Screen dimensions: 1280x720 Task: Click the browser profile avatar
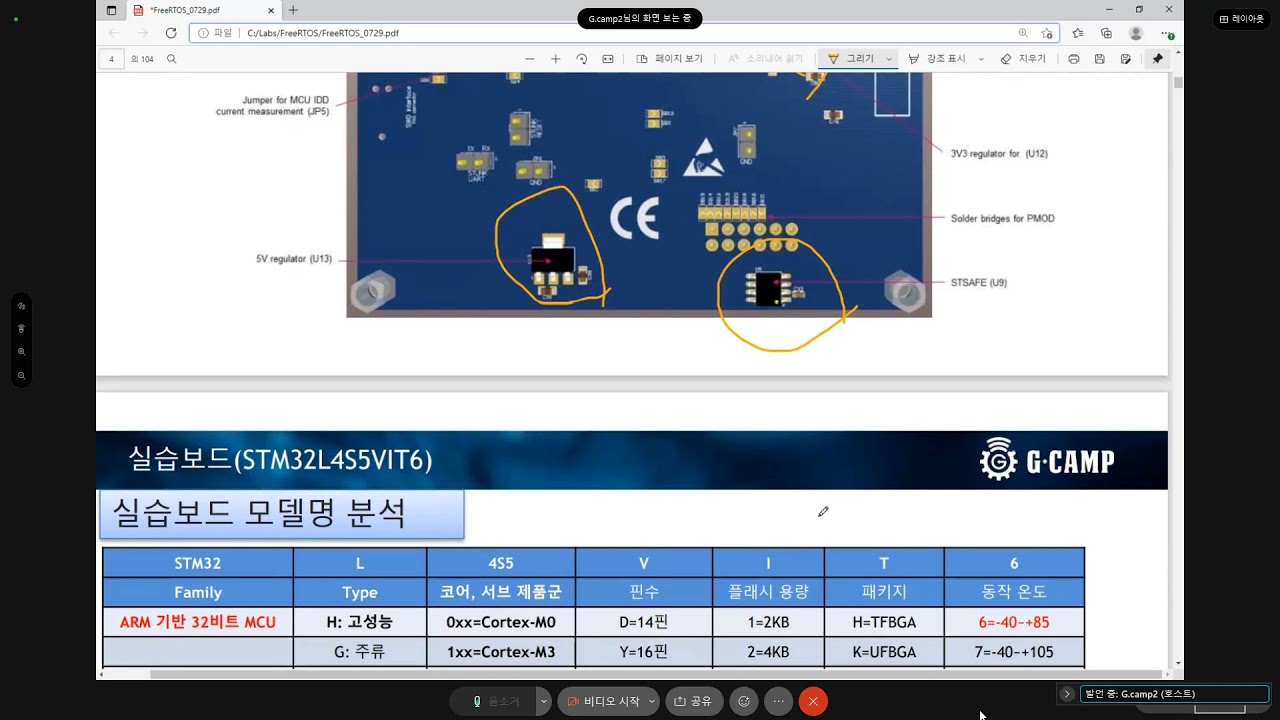pos(1136,33)
